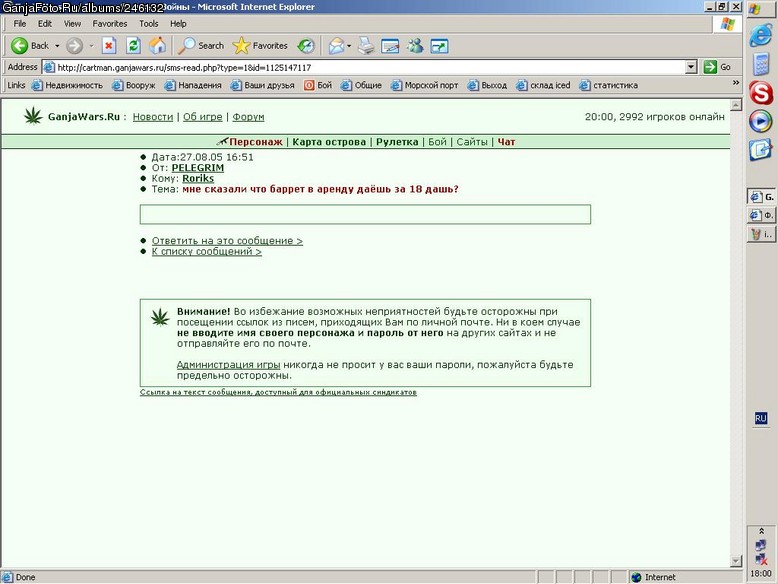Expand the Back button history dropdown arrow
This screenshot has width=778, height=584.
point(57,46)
